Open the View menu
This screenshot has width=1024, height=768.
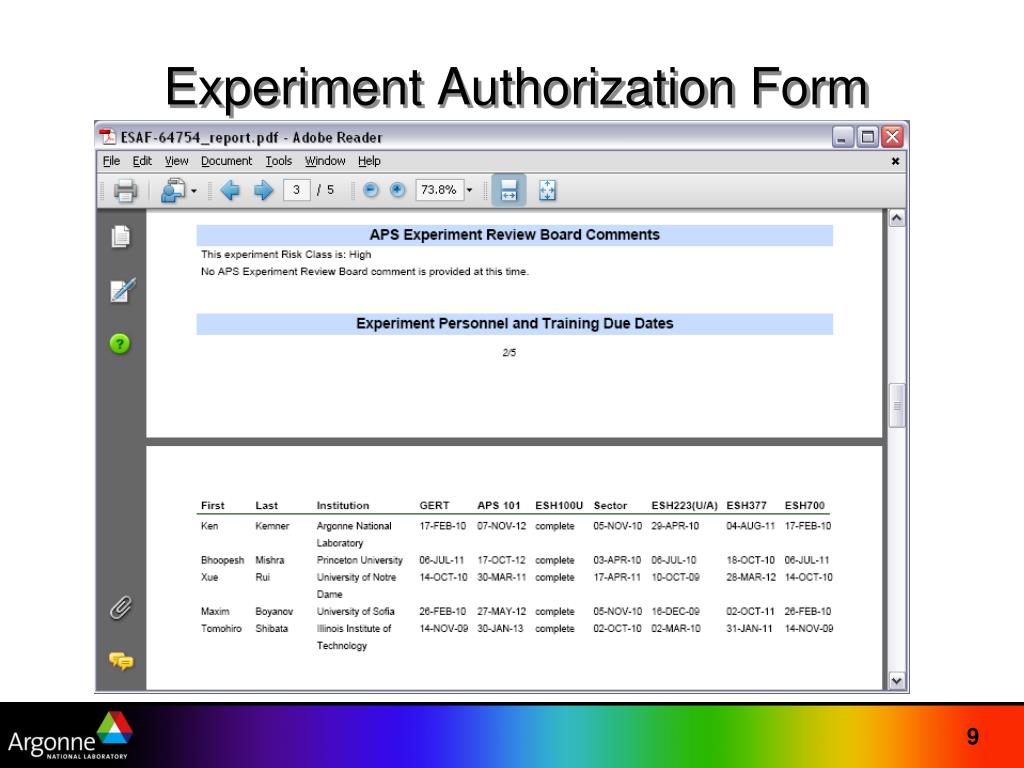coord(176,161)
